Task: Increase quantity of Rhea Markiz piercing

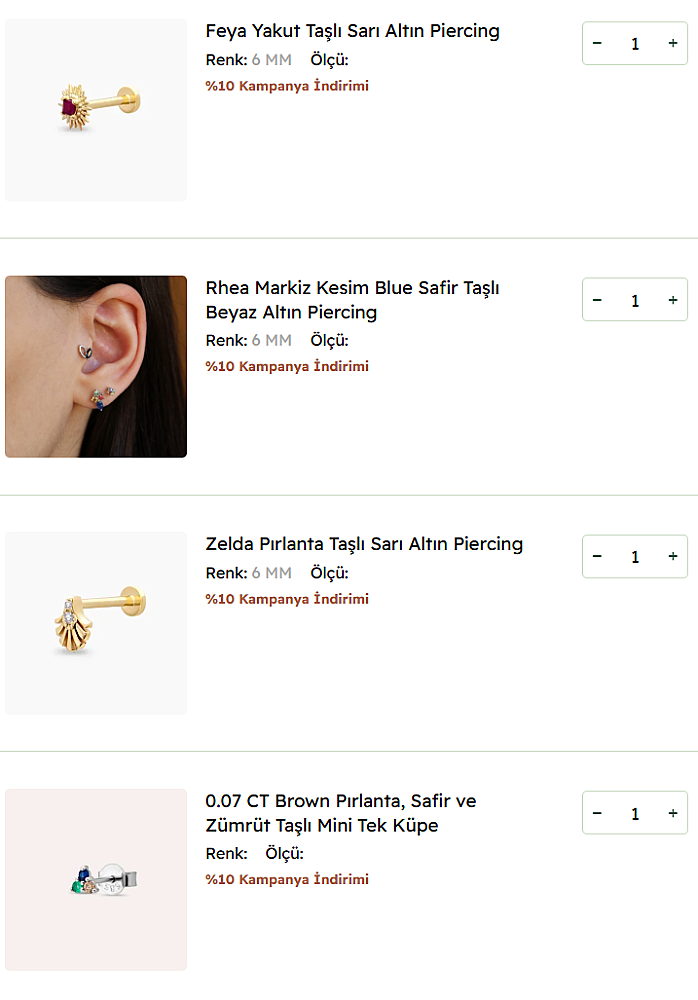Action: coord(673,300)
